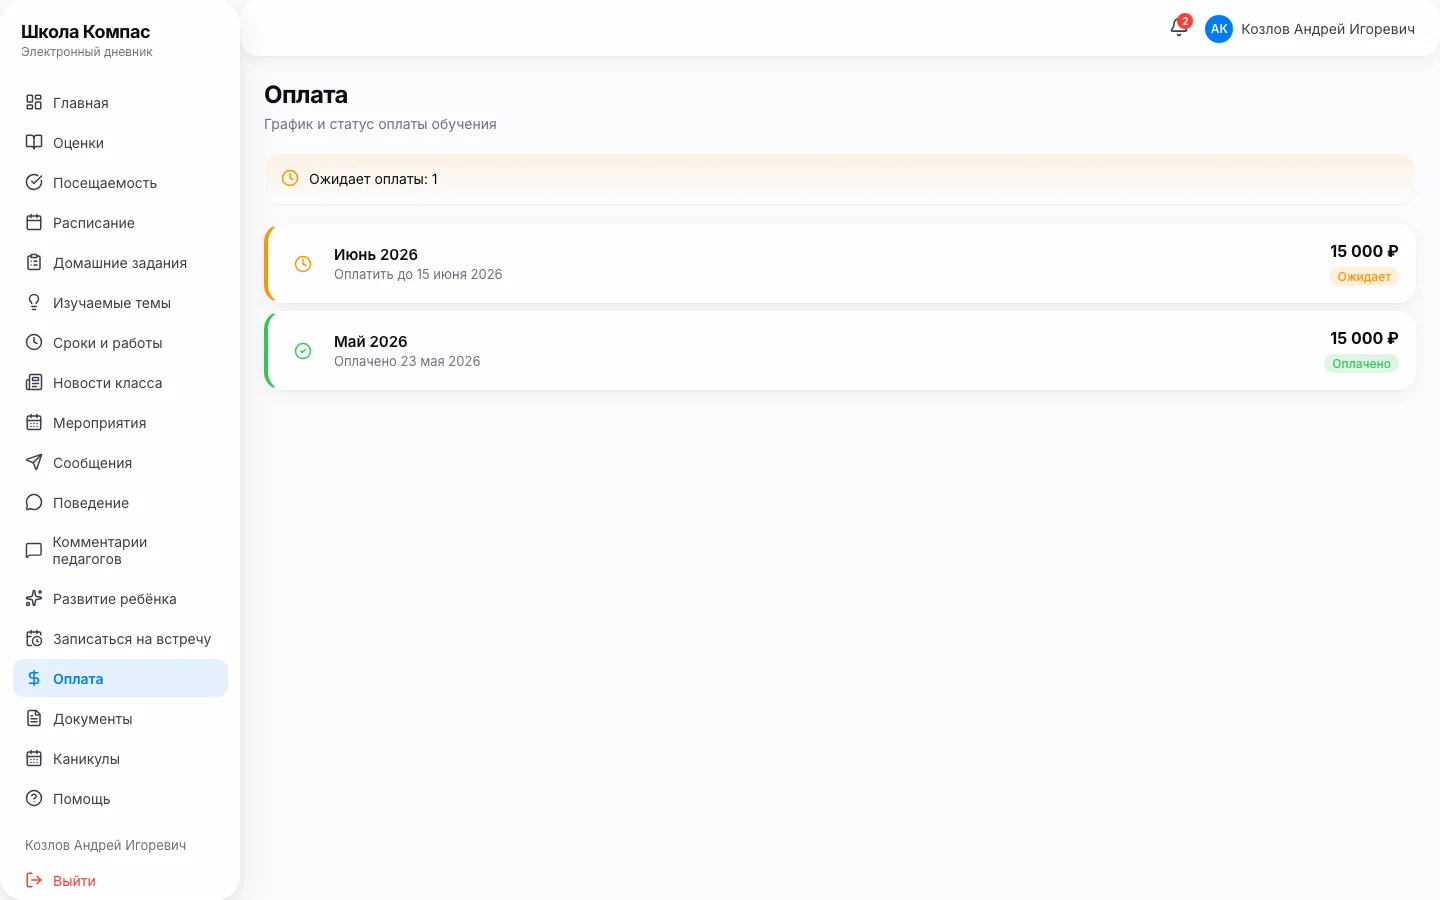Click the text Оплачено 23 мая 2026
Viewport: 1440px width, 900px height.
point(407,361)
